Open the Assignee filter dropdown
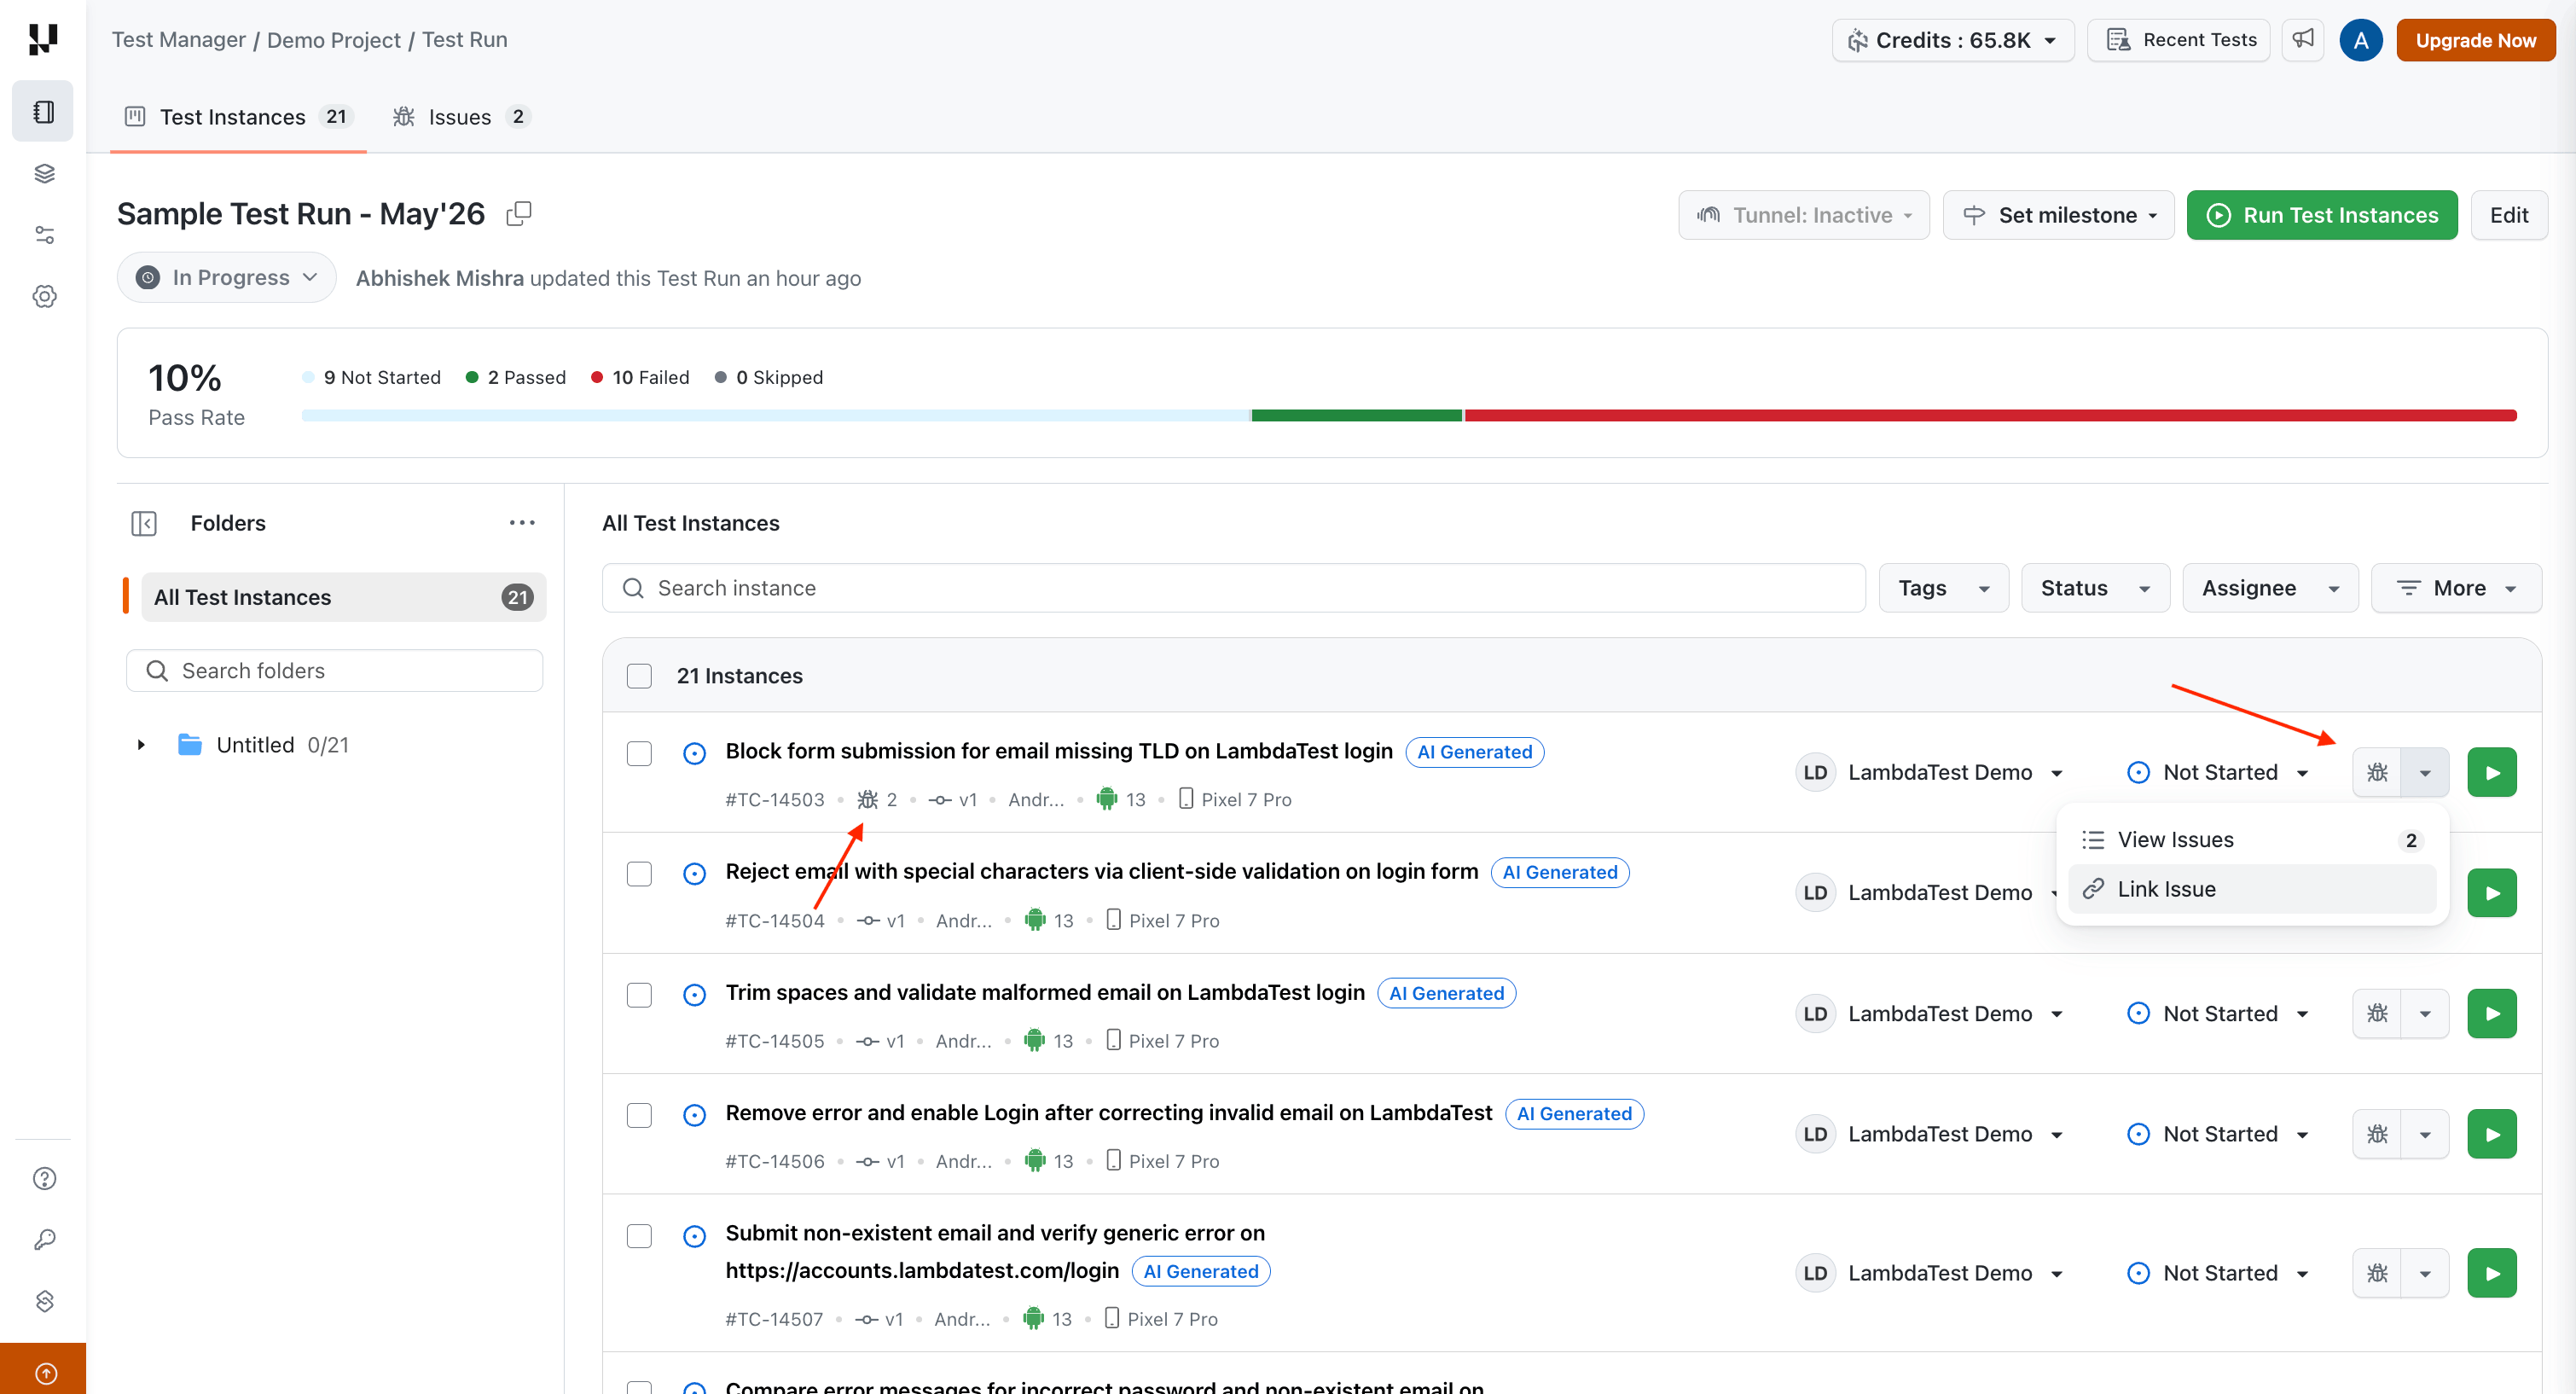The width and height of the screenshot is (2576, 1394). click(2270, 588)
